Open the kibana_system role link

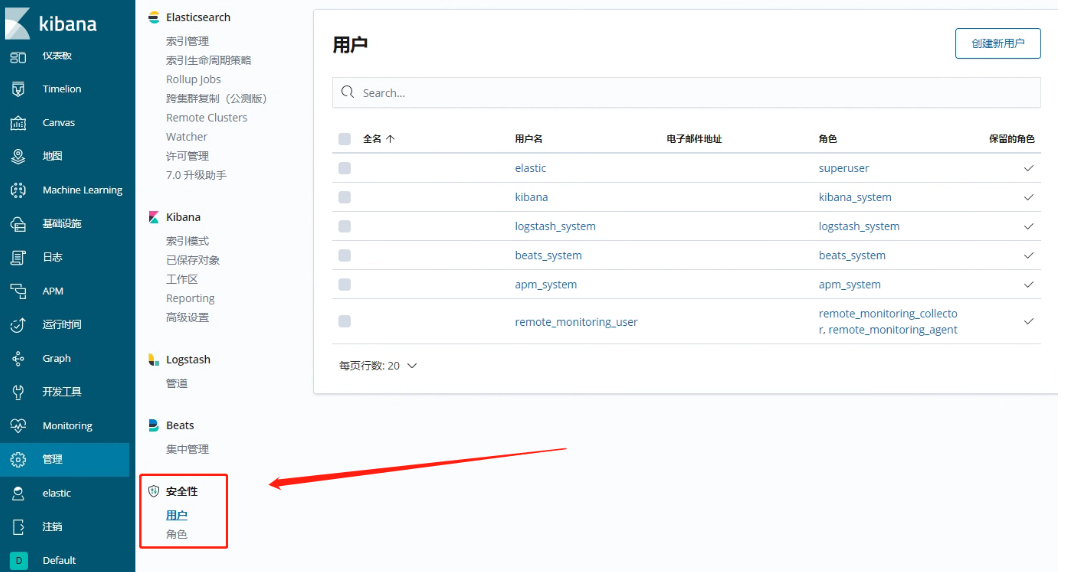(855, 197)
